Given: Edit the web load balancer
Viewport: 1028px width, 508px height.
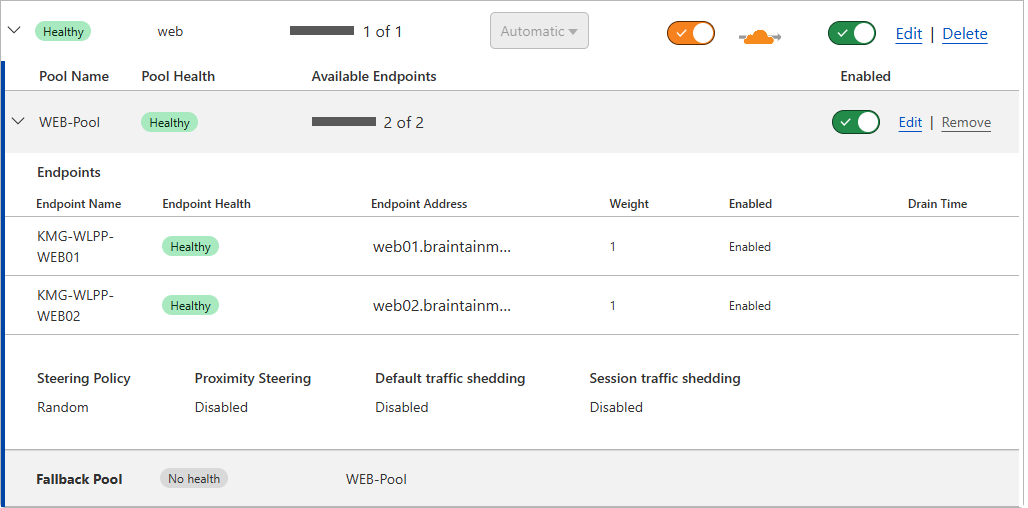Looking at the screenshot, I should [909, 34].
